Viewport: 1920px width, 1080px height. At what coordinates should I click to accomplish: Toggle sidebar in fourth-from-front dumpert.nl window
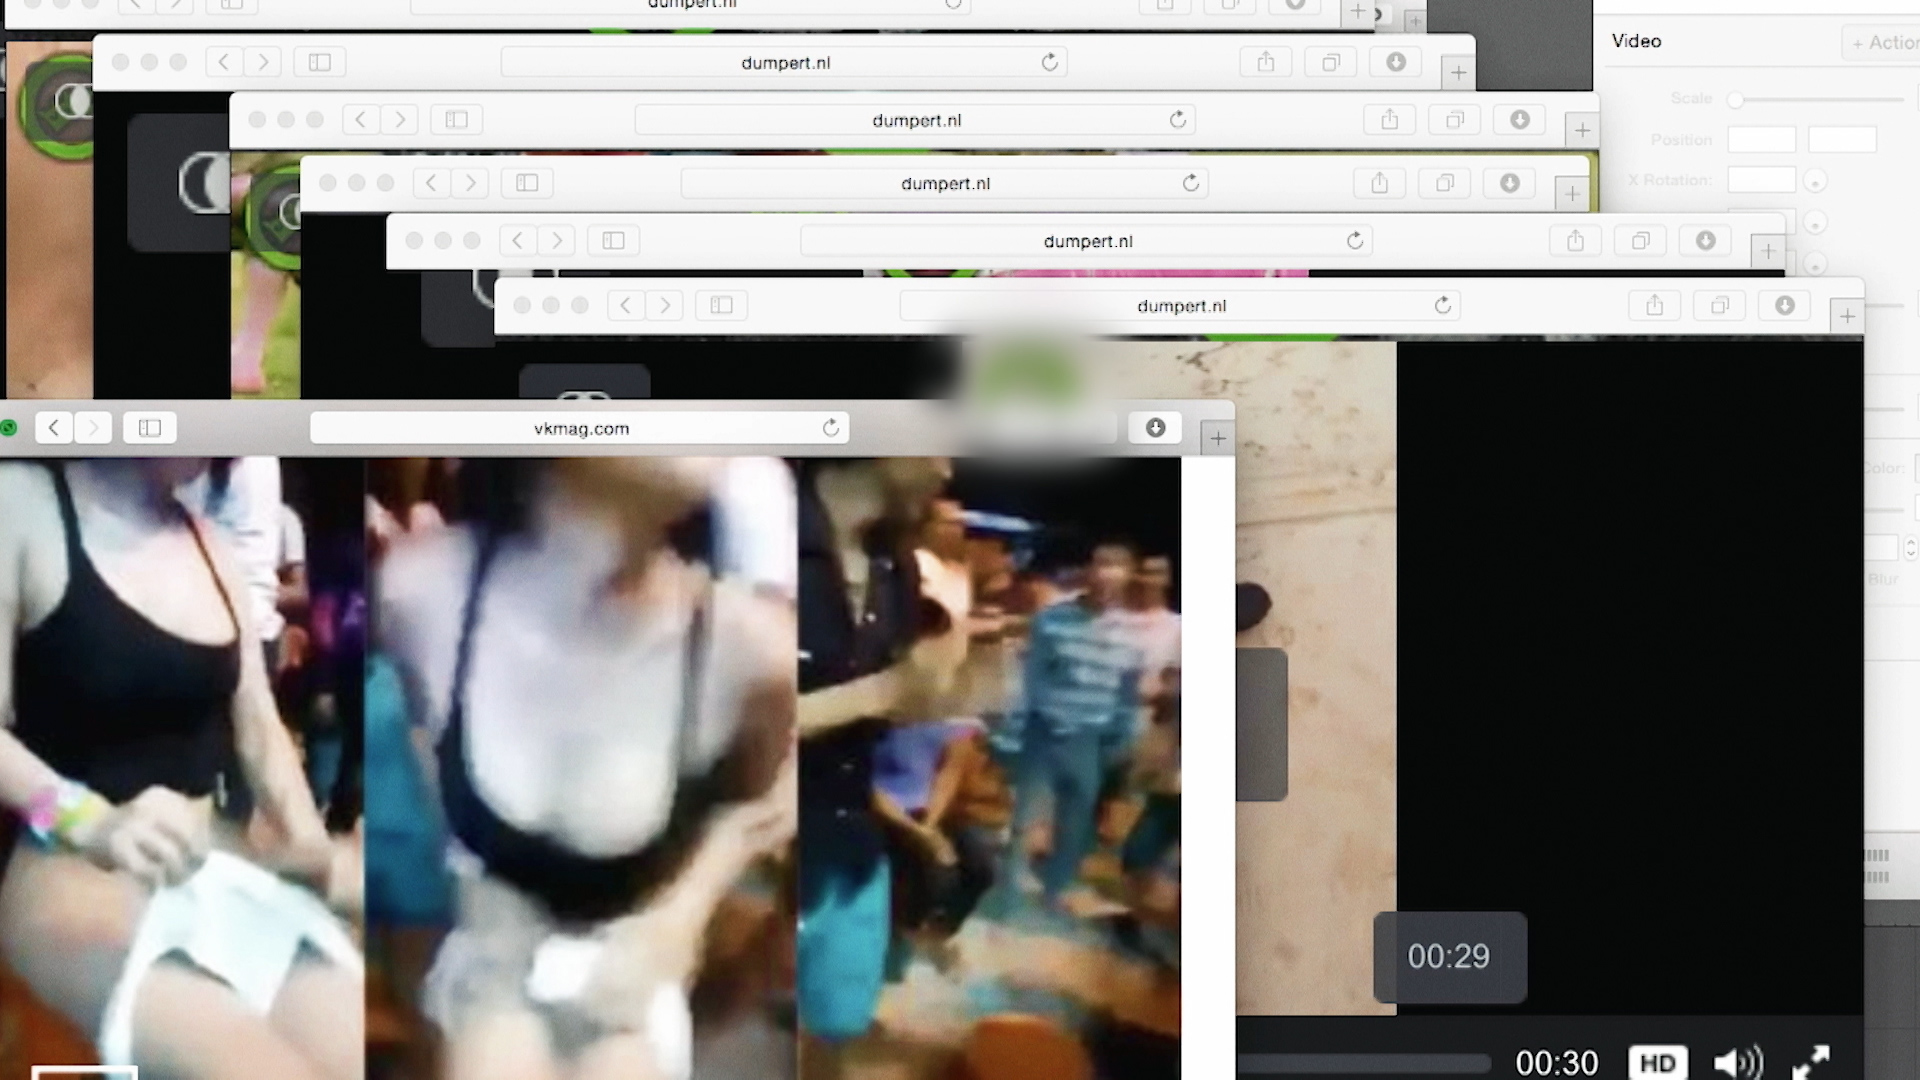(456, 119)
